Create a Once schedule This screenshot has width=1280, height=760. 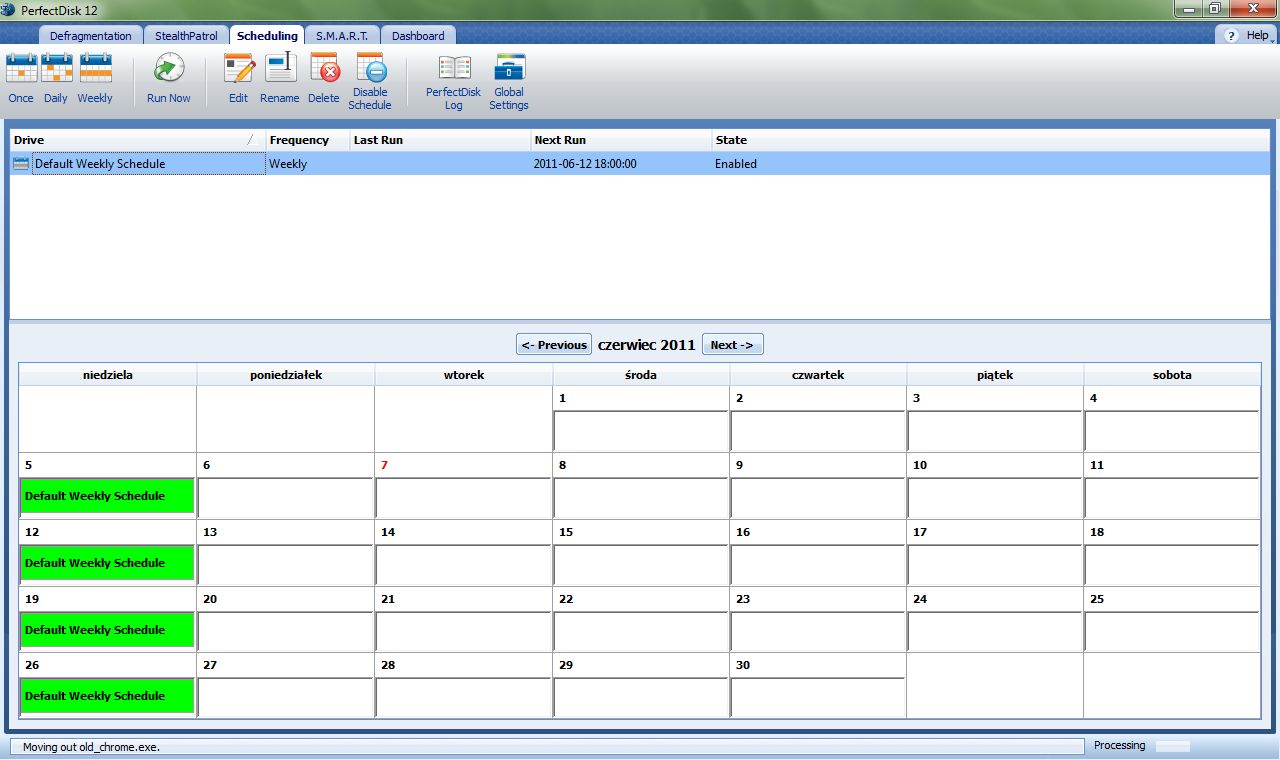point(21,79)
